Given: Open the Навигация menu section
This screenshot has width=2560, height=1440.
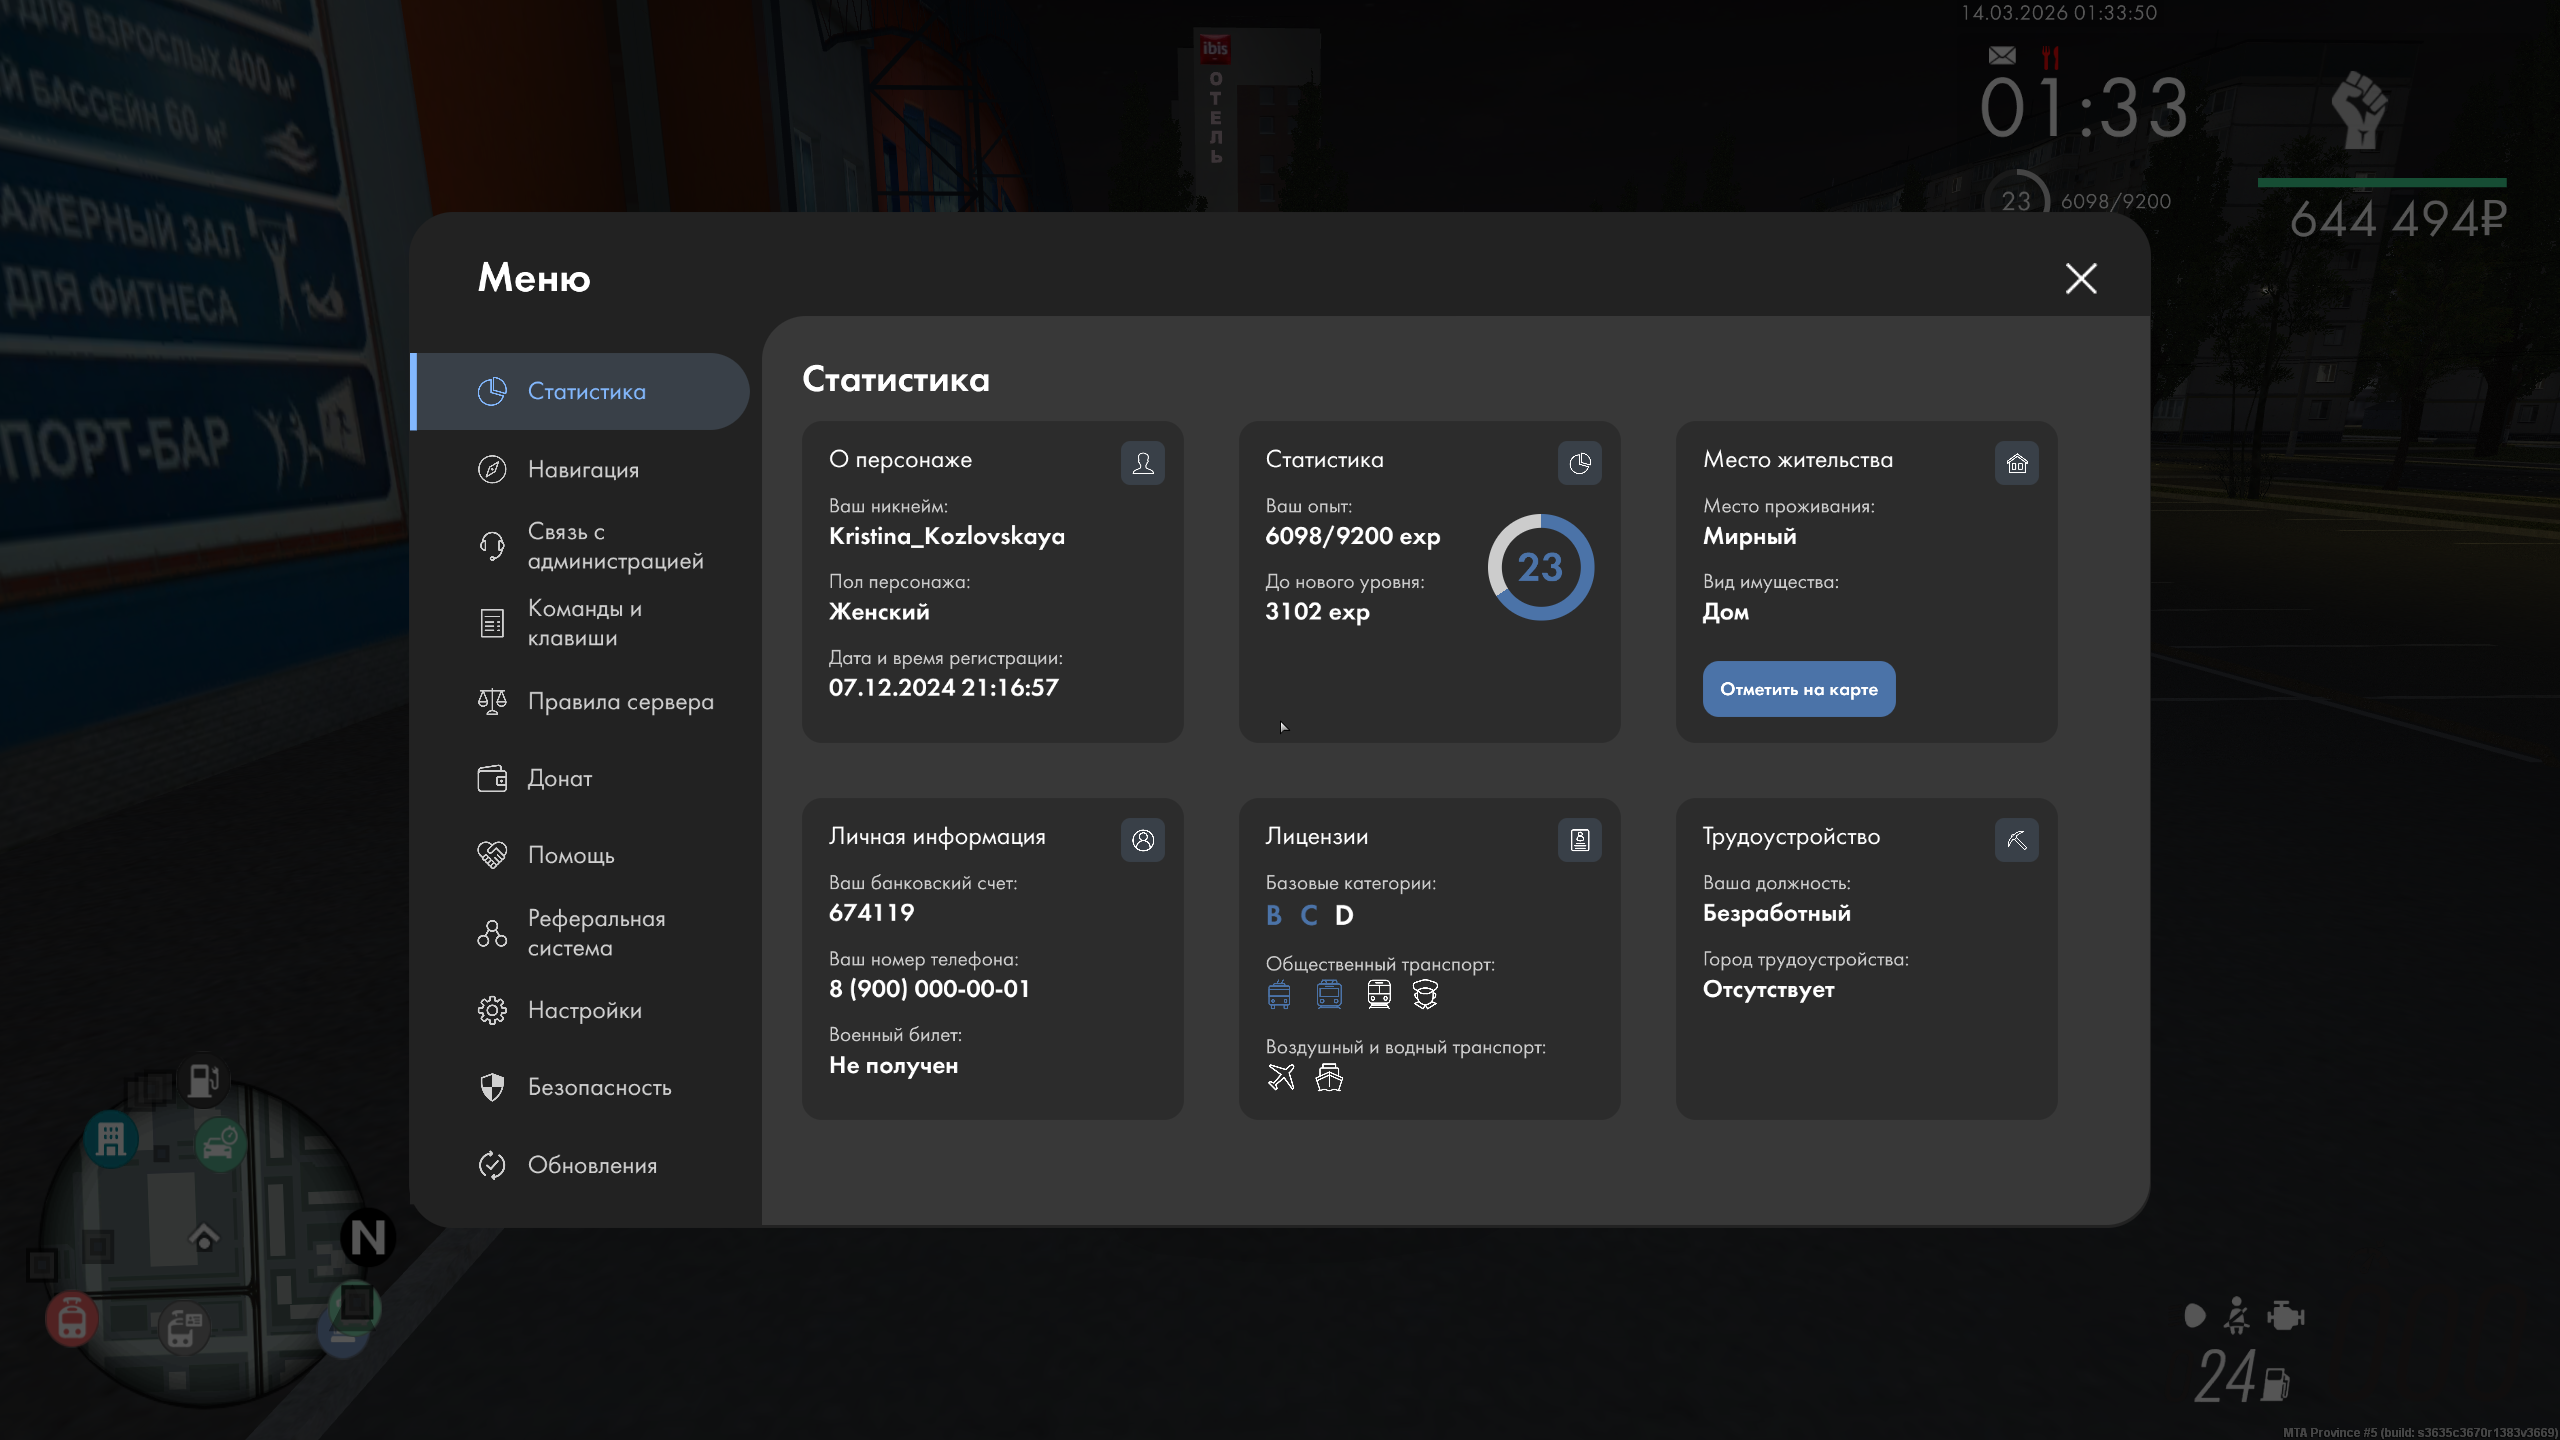Looking at the screenshot, I should 583,469.
